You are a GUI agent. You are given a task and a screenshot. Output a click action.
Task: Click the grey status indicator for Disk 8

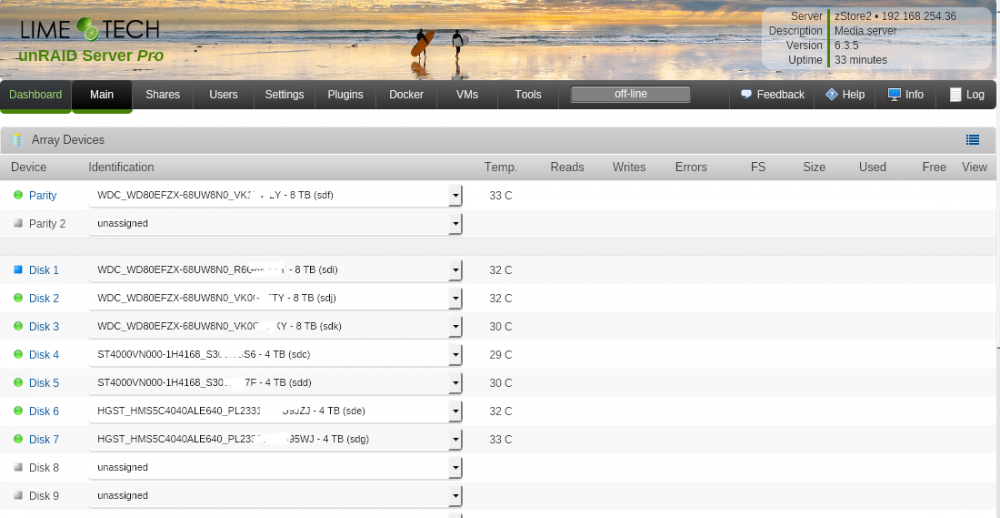[18, 467]
